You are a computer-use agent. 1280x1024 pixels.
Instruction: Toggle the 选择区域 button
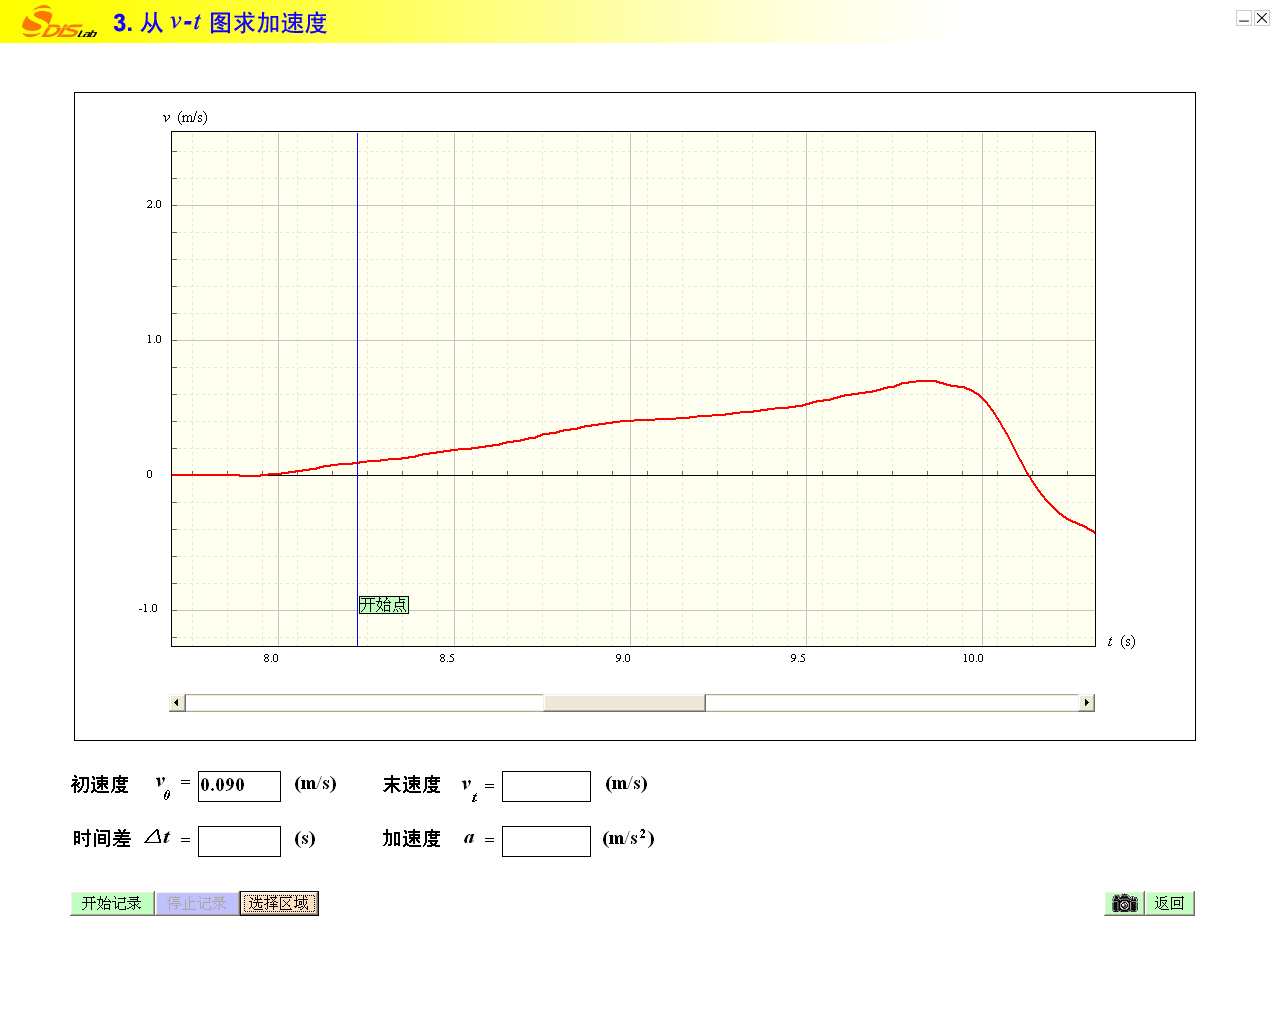pyautogui.click(x=279, y=903)
